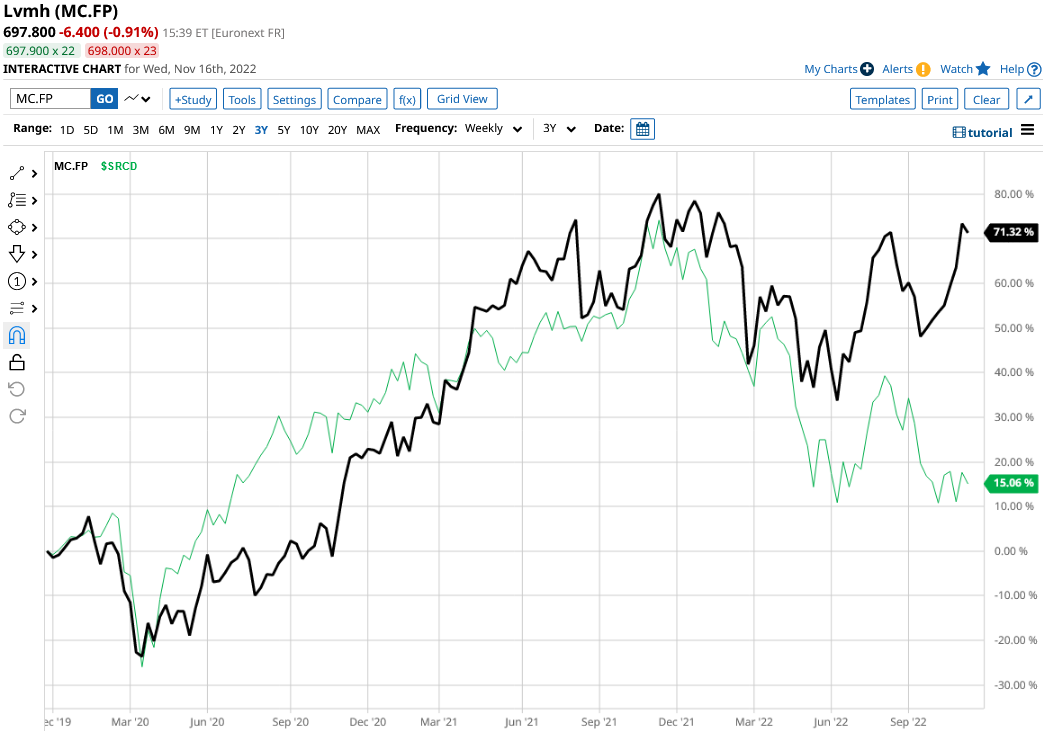Image resolution: width=1062 pixels, height=748 pixels.
Task: Open the 3Y period dropdown
Action: pos(559,129)
